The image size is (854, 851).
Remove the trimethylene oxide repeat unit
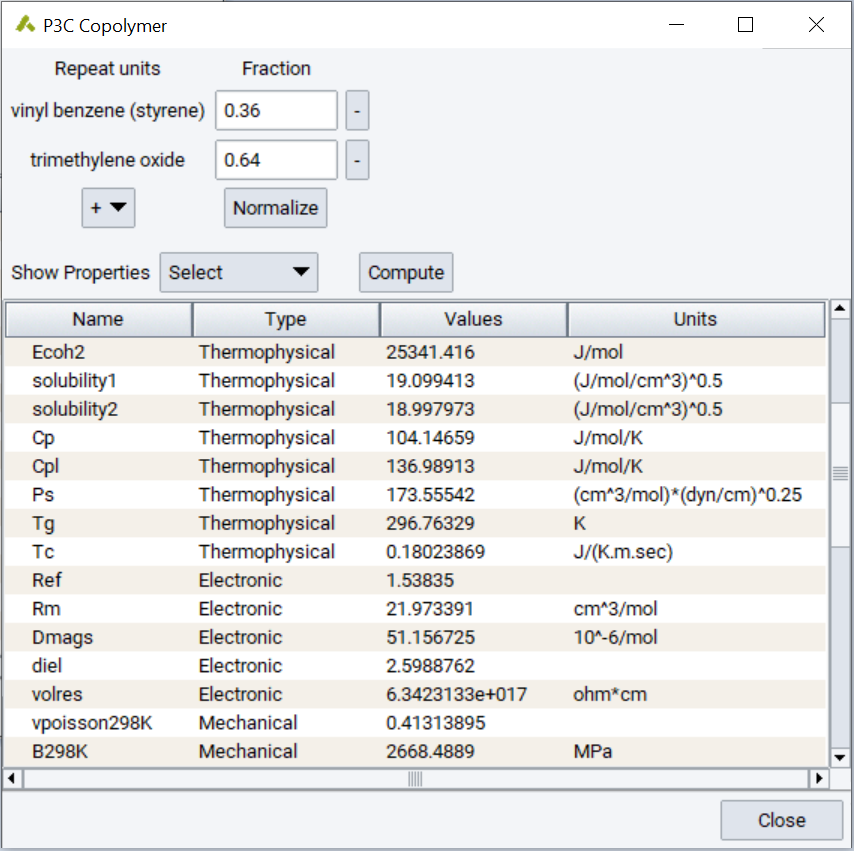point(357,160)
